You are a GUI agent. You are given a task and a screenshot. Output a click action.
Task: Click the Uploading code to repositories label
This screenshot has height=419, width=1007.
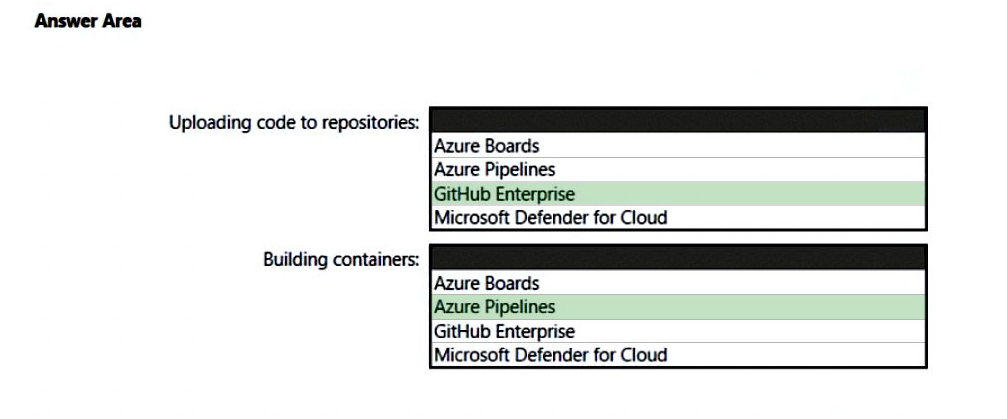(x=294, y=123)
